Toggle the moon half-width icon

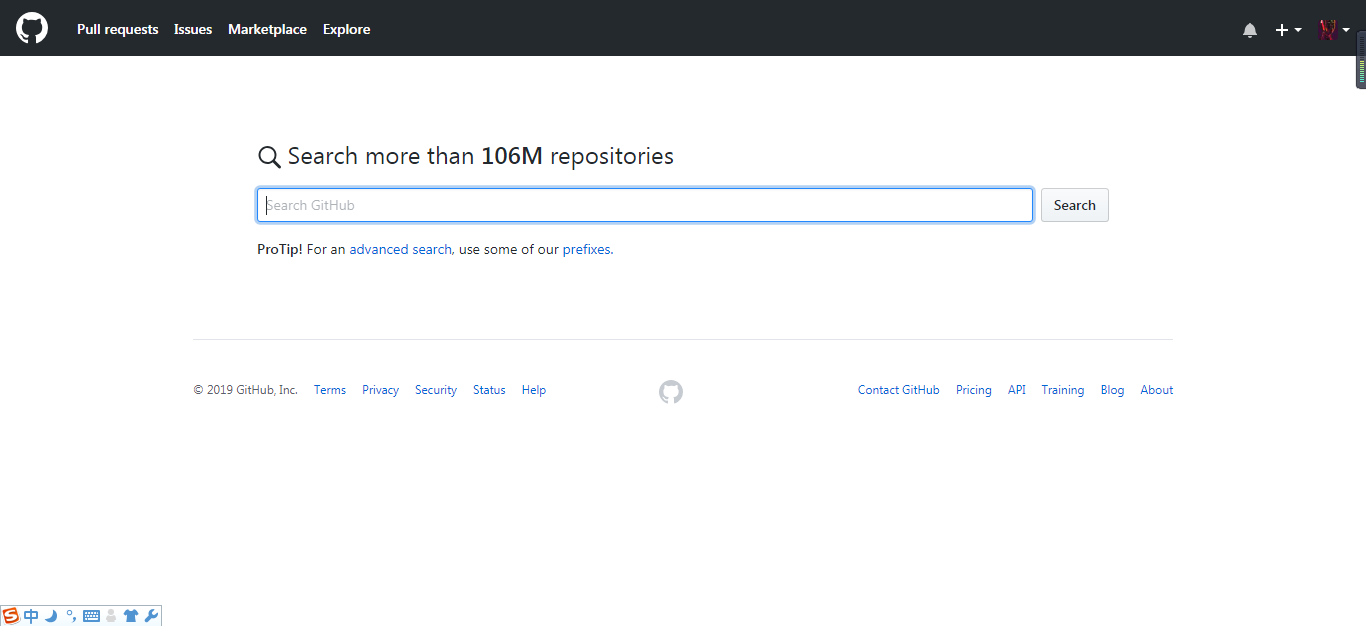(x=51, y=616)
